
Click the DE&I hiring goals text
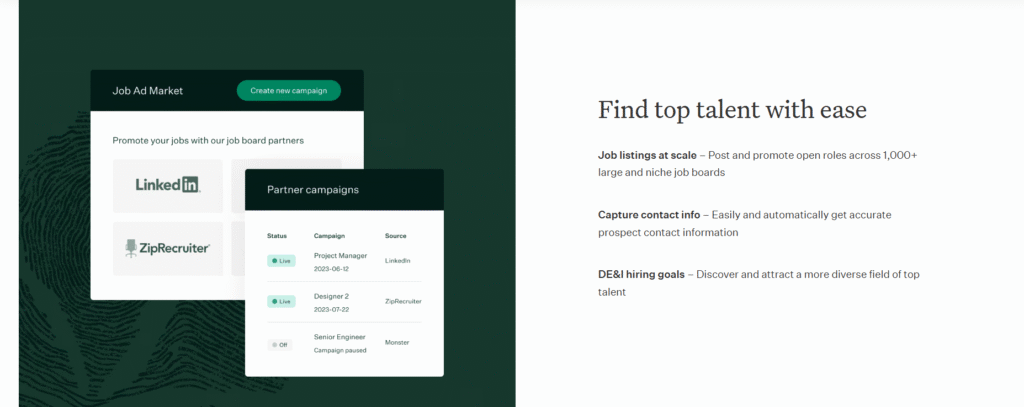641,274
